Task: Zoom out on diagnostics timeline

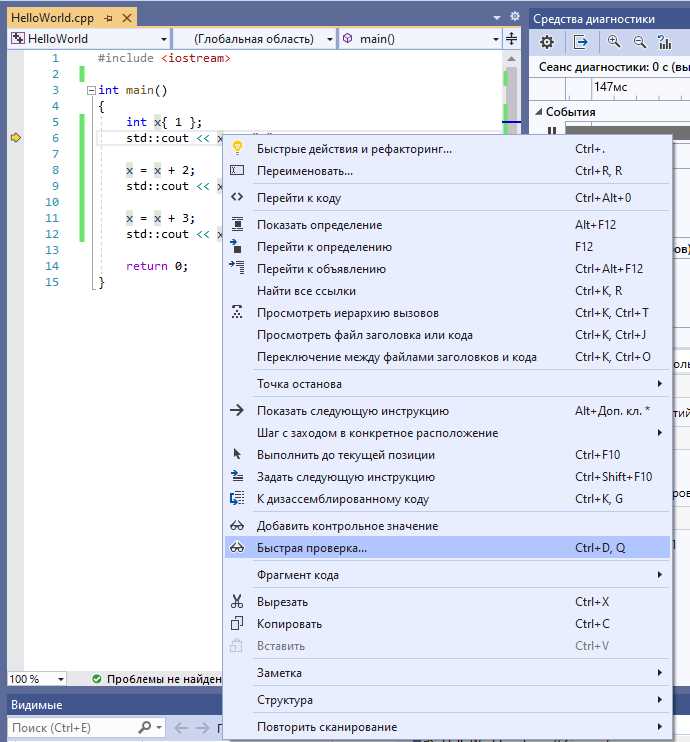Action: click(639, 42)
